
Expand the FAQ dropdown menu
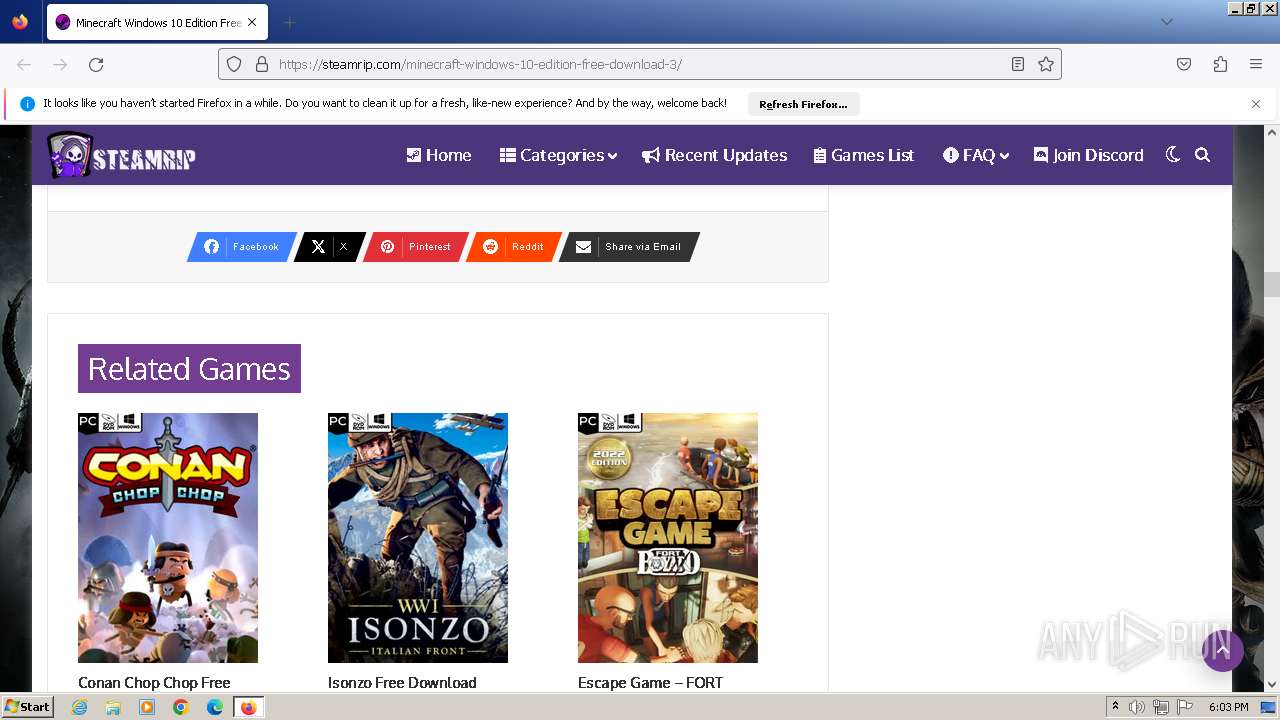coord(976,155)
